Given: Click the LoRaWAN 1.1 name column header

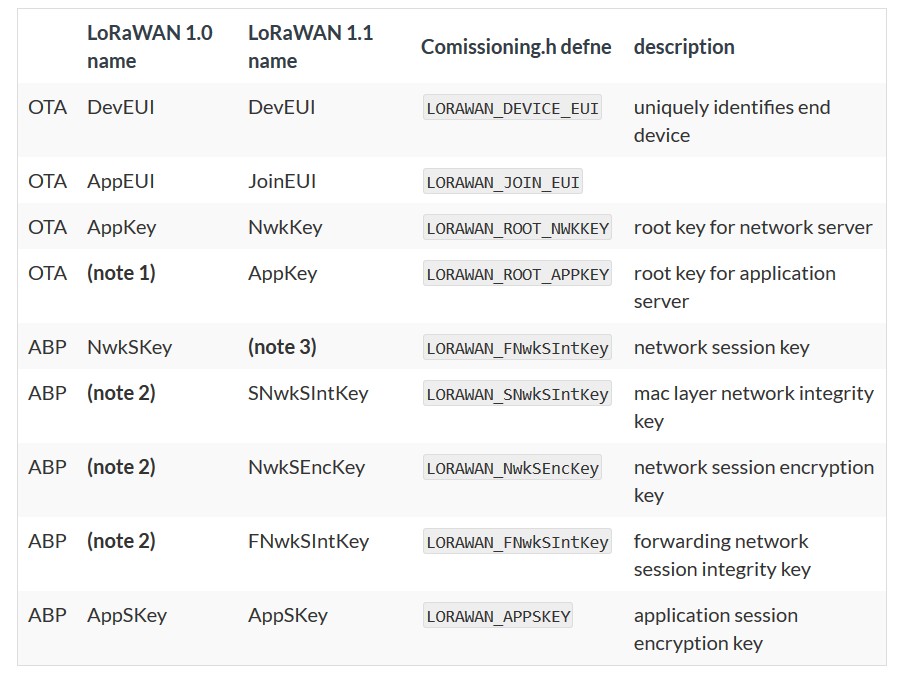Looking at the screenshot, I should (310, 47).
